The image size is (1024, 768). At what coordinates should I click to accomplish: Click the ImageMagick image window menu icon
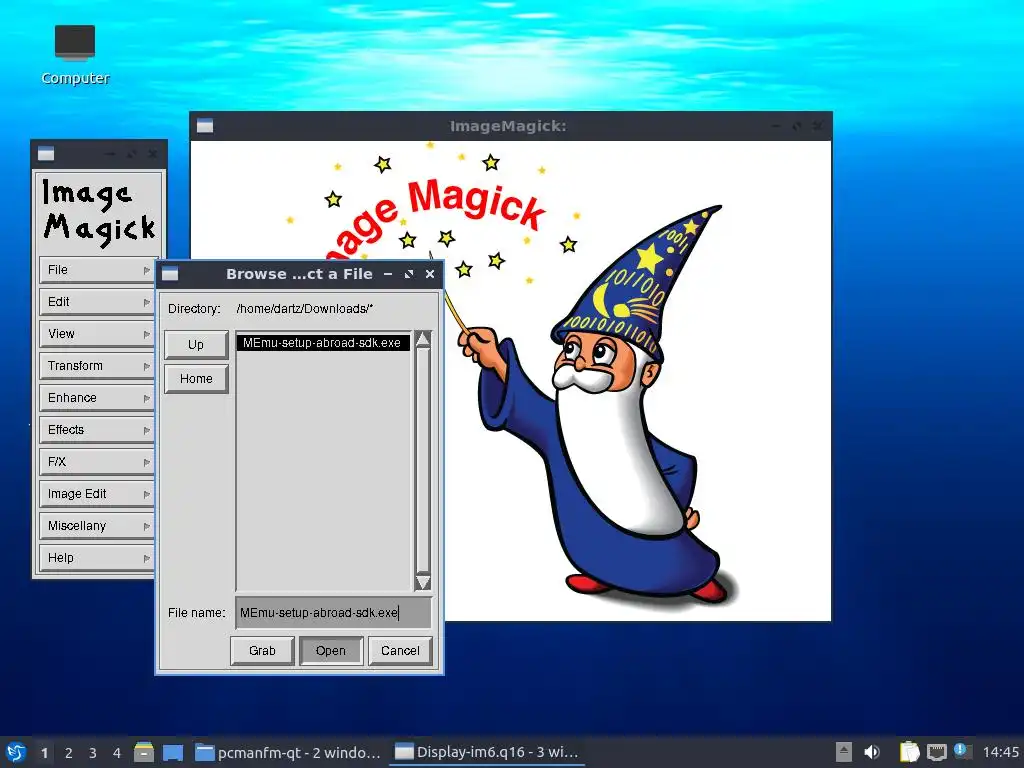click(205, 126)
